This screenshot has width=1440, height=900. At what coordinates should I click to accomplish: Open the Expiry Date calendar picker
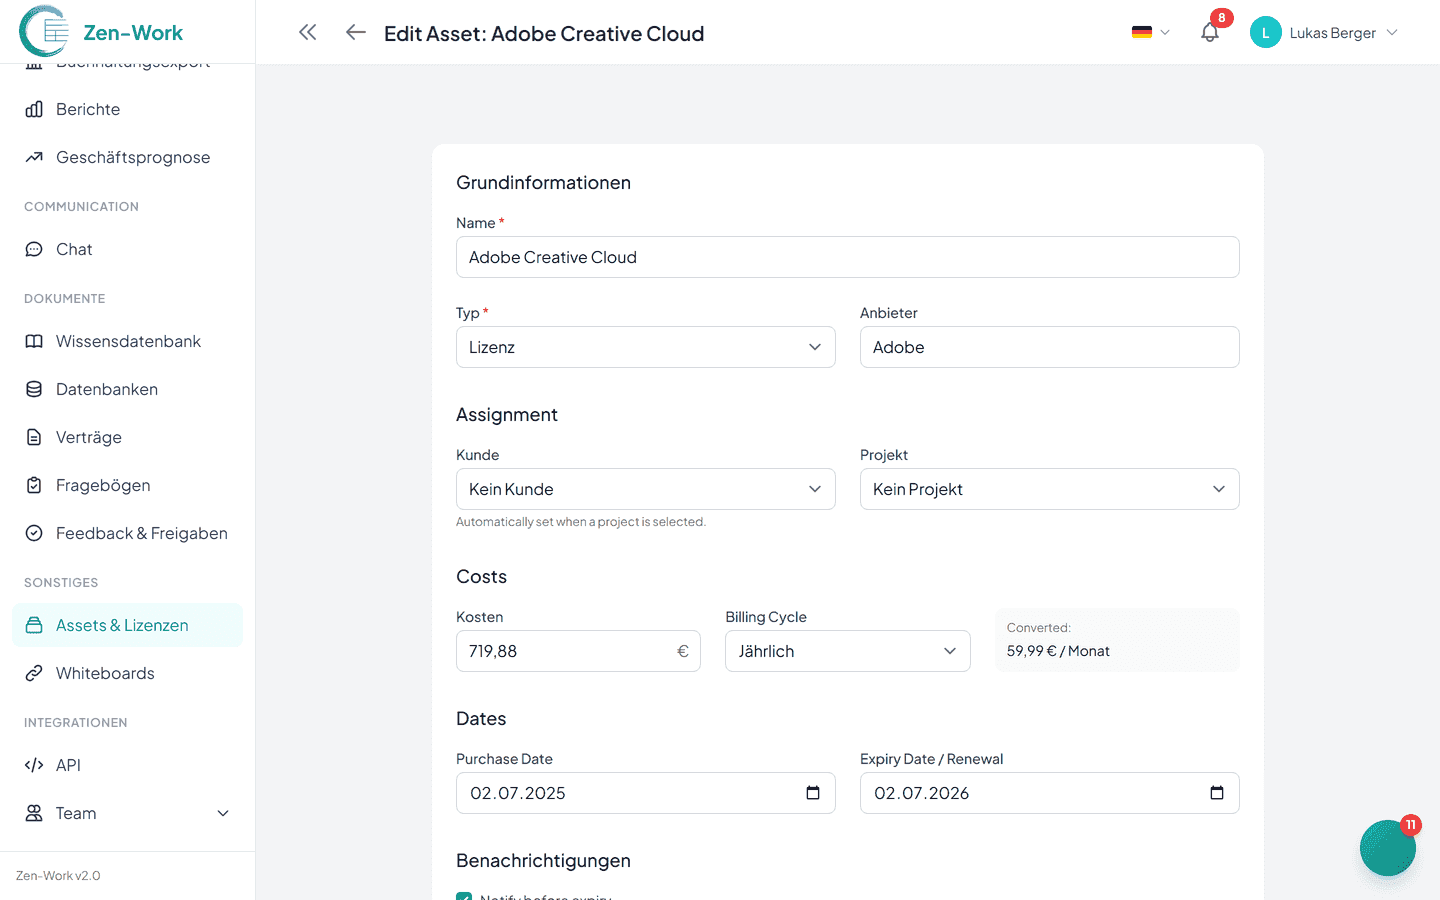tap(1217, 793)
